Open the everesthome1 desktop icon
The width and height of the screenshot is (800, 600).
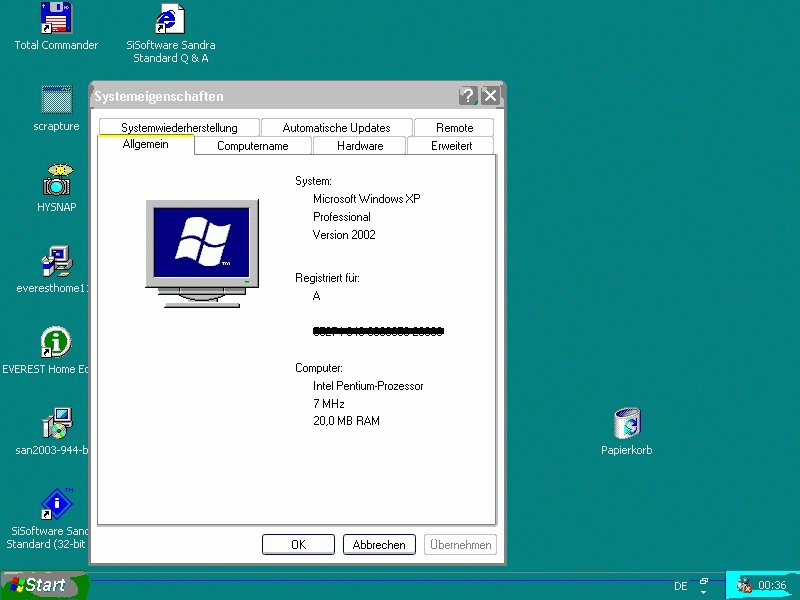[55, 262]
